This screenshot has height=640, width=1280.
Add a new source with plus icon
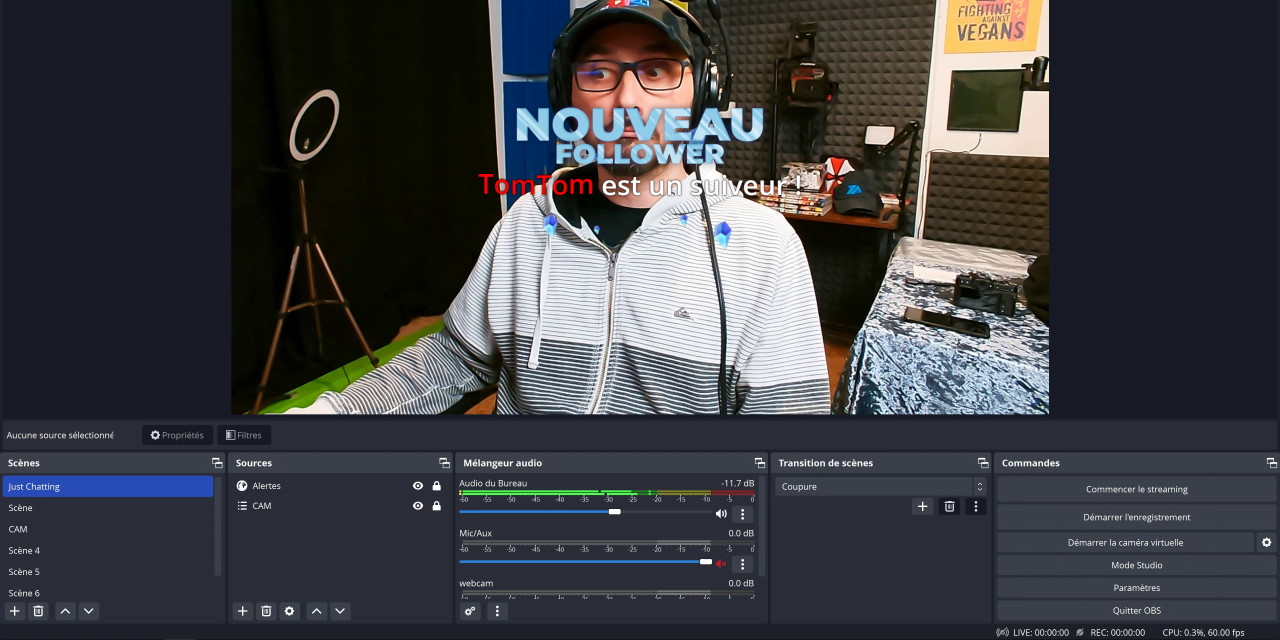pyautogui.click(x=242, y=611)
